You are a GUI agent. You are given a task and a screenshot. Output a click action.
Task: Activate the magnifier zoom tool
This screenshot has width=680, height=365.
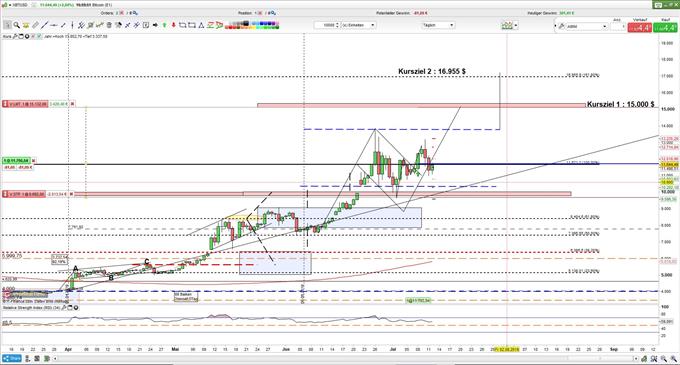click(17, 25)
